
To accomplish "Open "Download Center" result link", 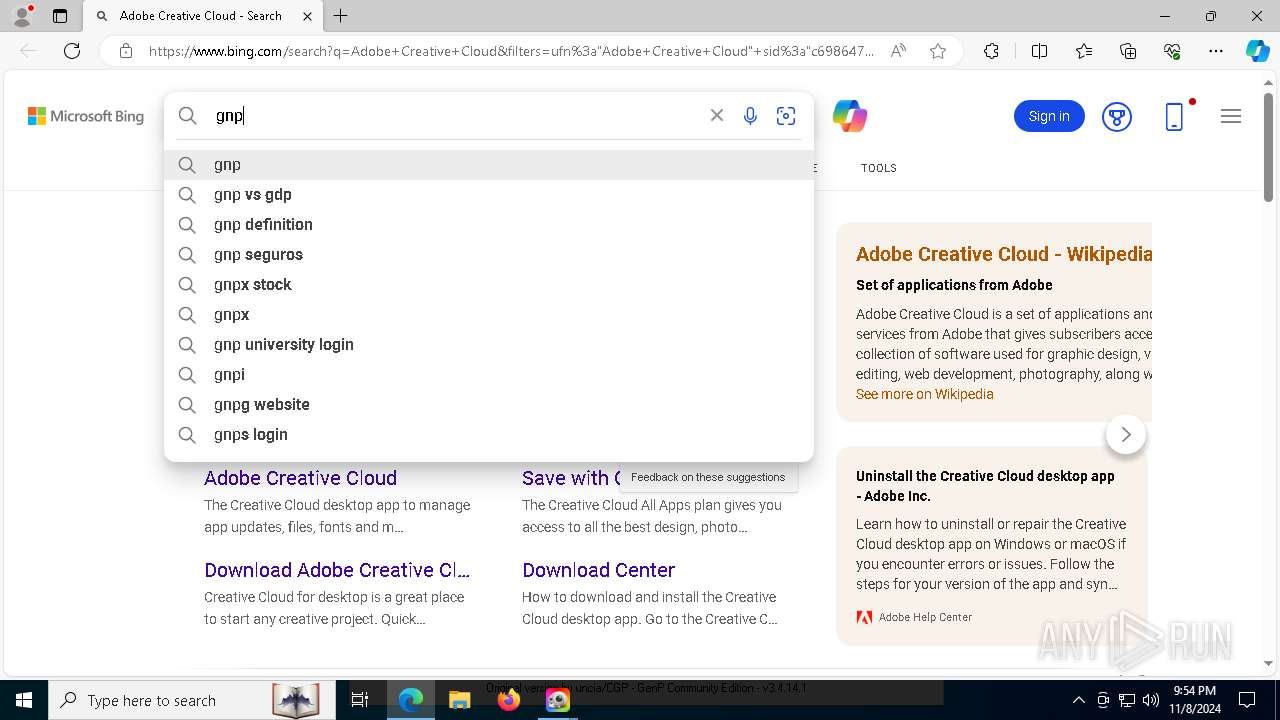I will 599,570.
